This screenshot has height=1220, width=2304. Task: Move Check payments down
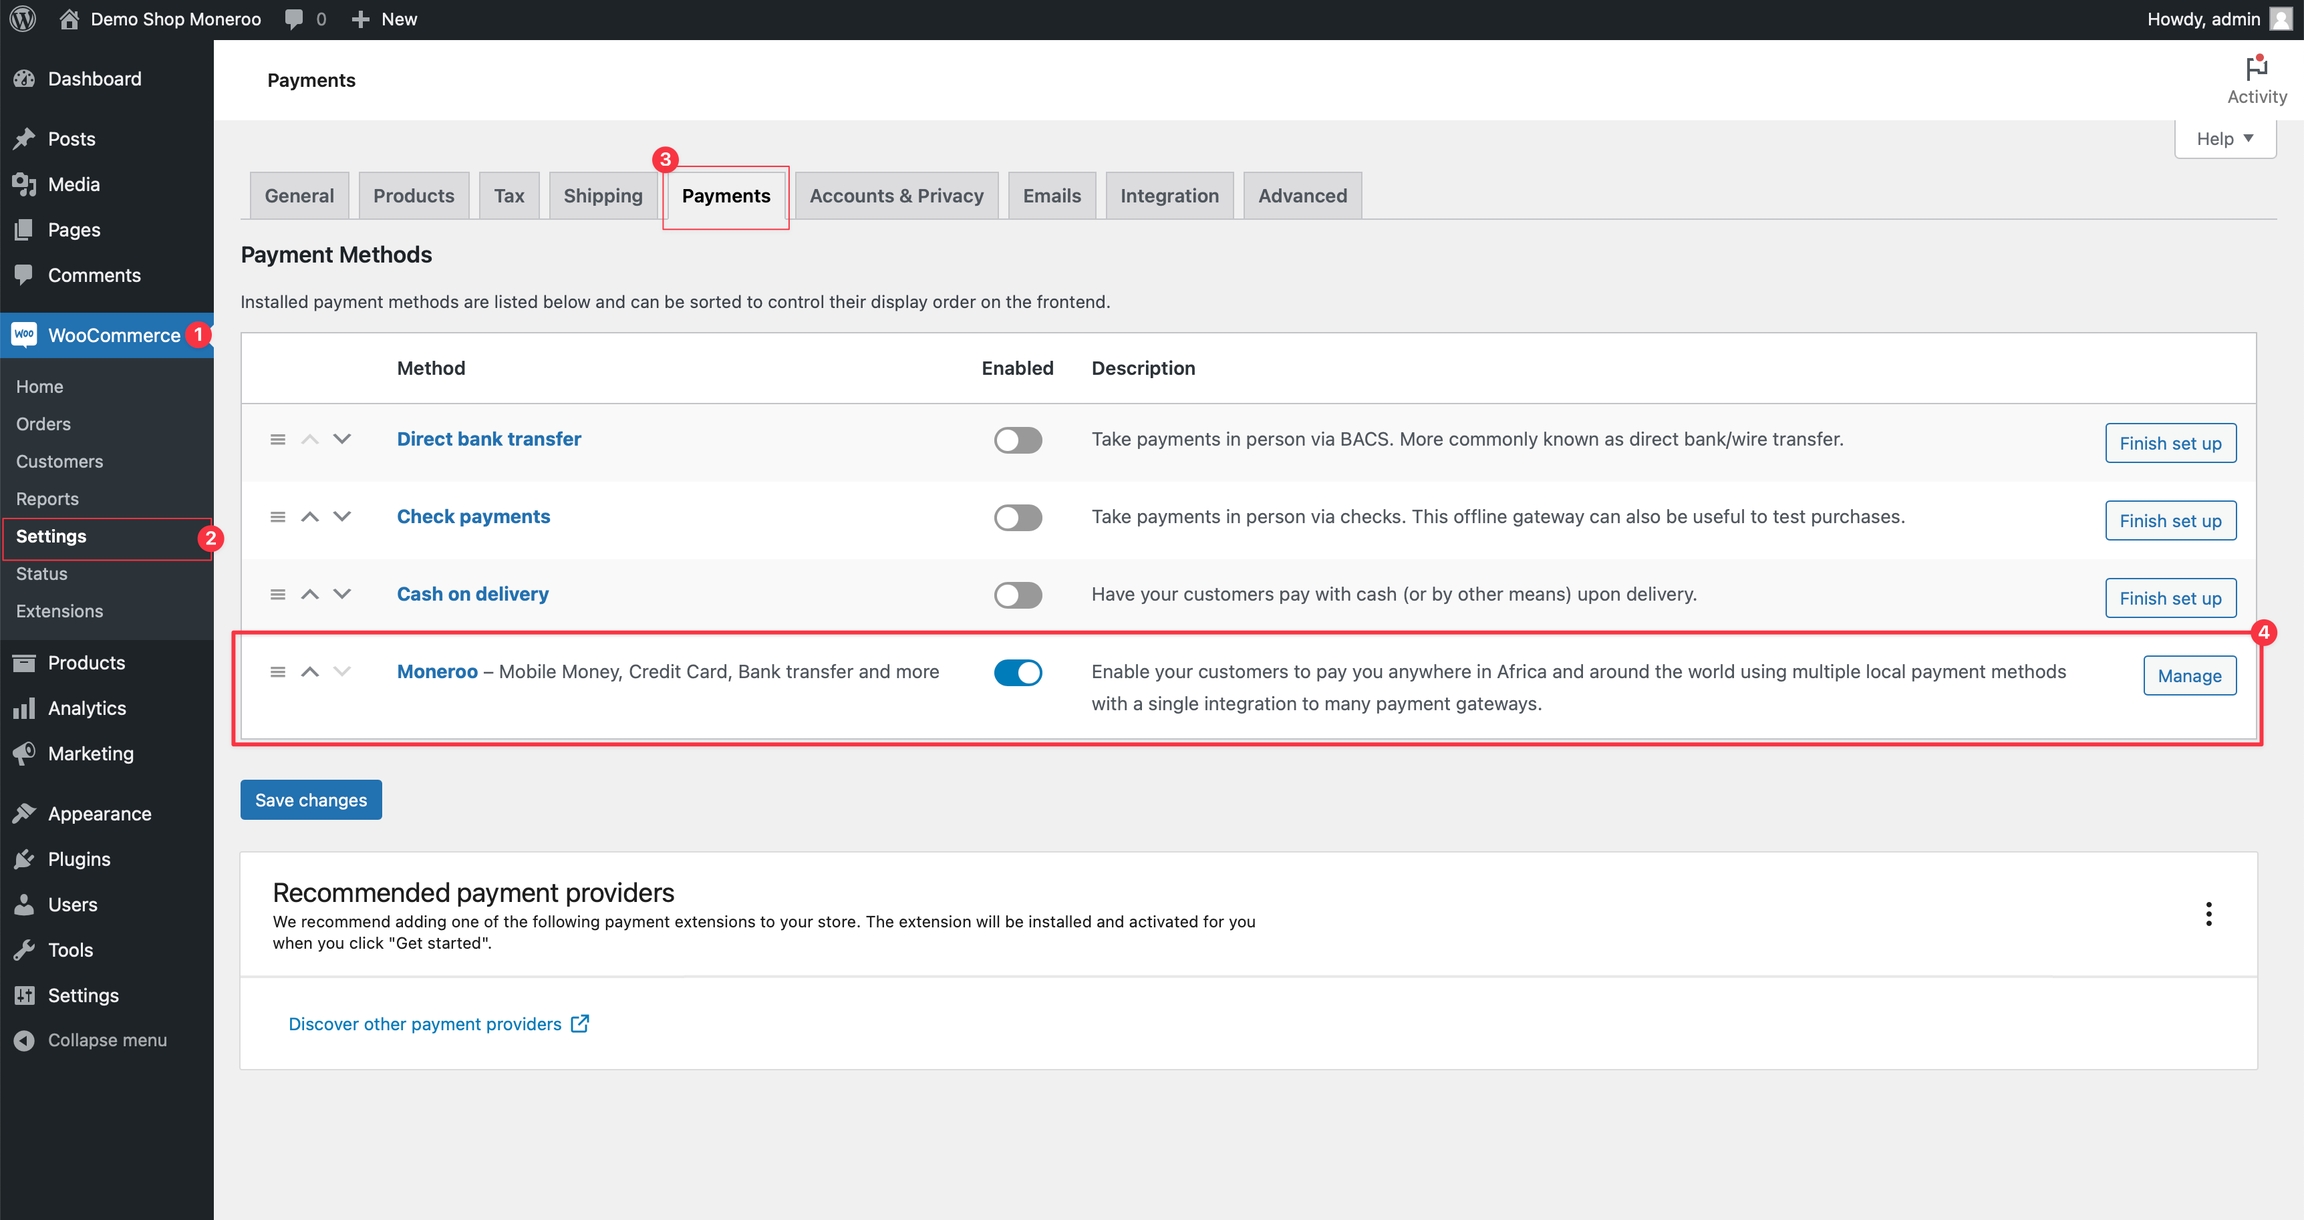click(342, 517)
